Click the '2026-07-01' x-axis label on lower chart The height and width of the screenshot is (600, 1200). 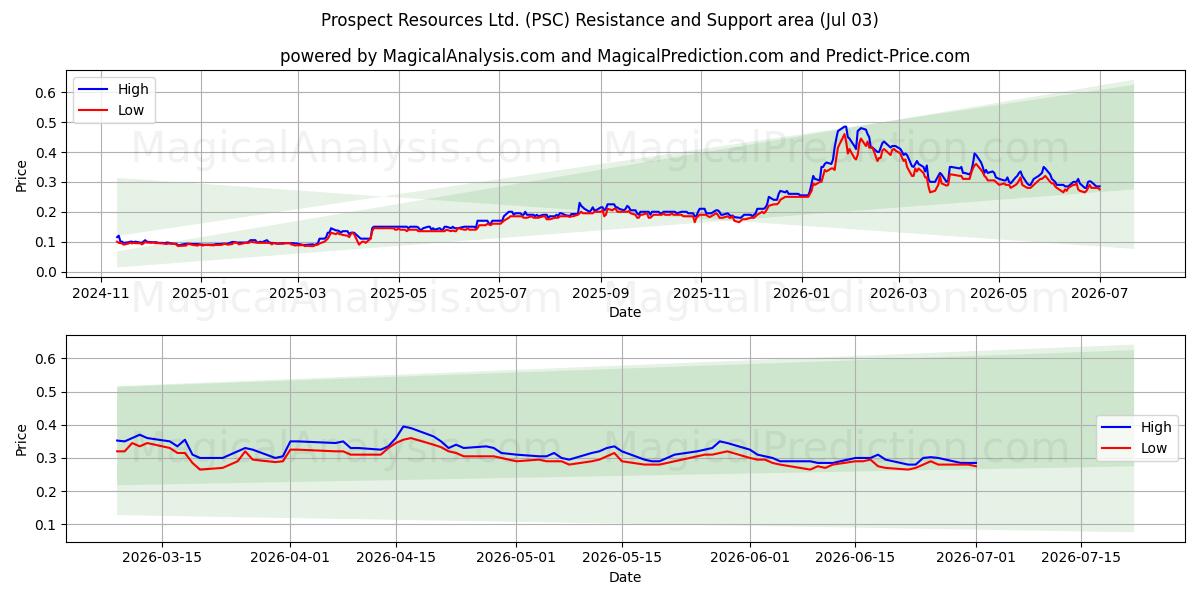(976, 559)
